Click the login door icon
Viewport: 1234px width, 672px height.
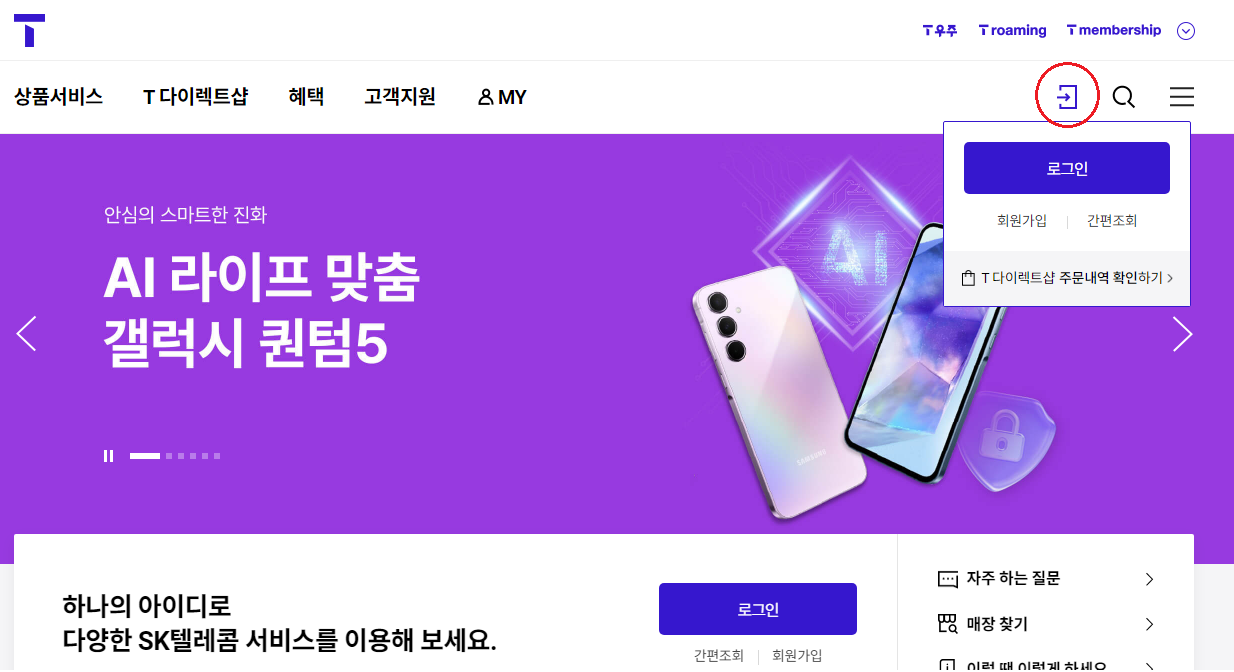pos(1068,97)
